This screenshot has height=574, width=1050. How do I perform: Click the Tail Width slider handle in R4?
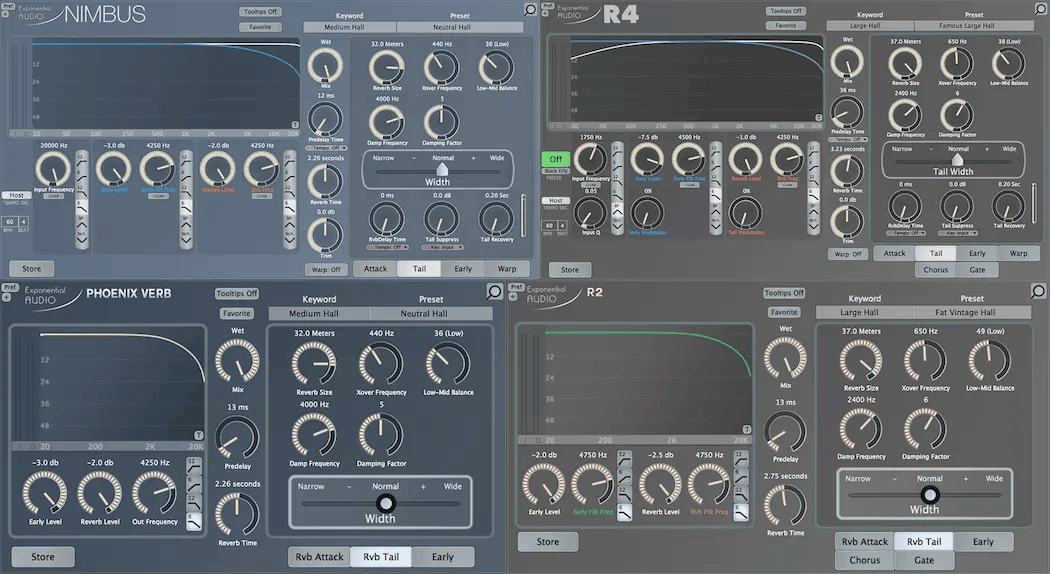(x=958, y=159)
